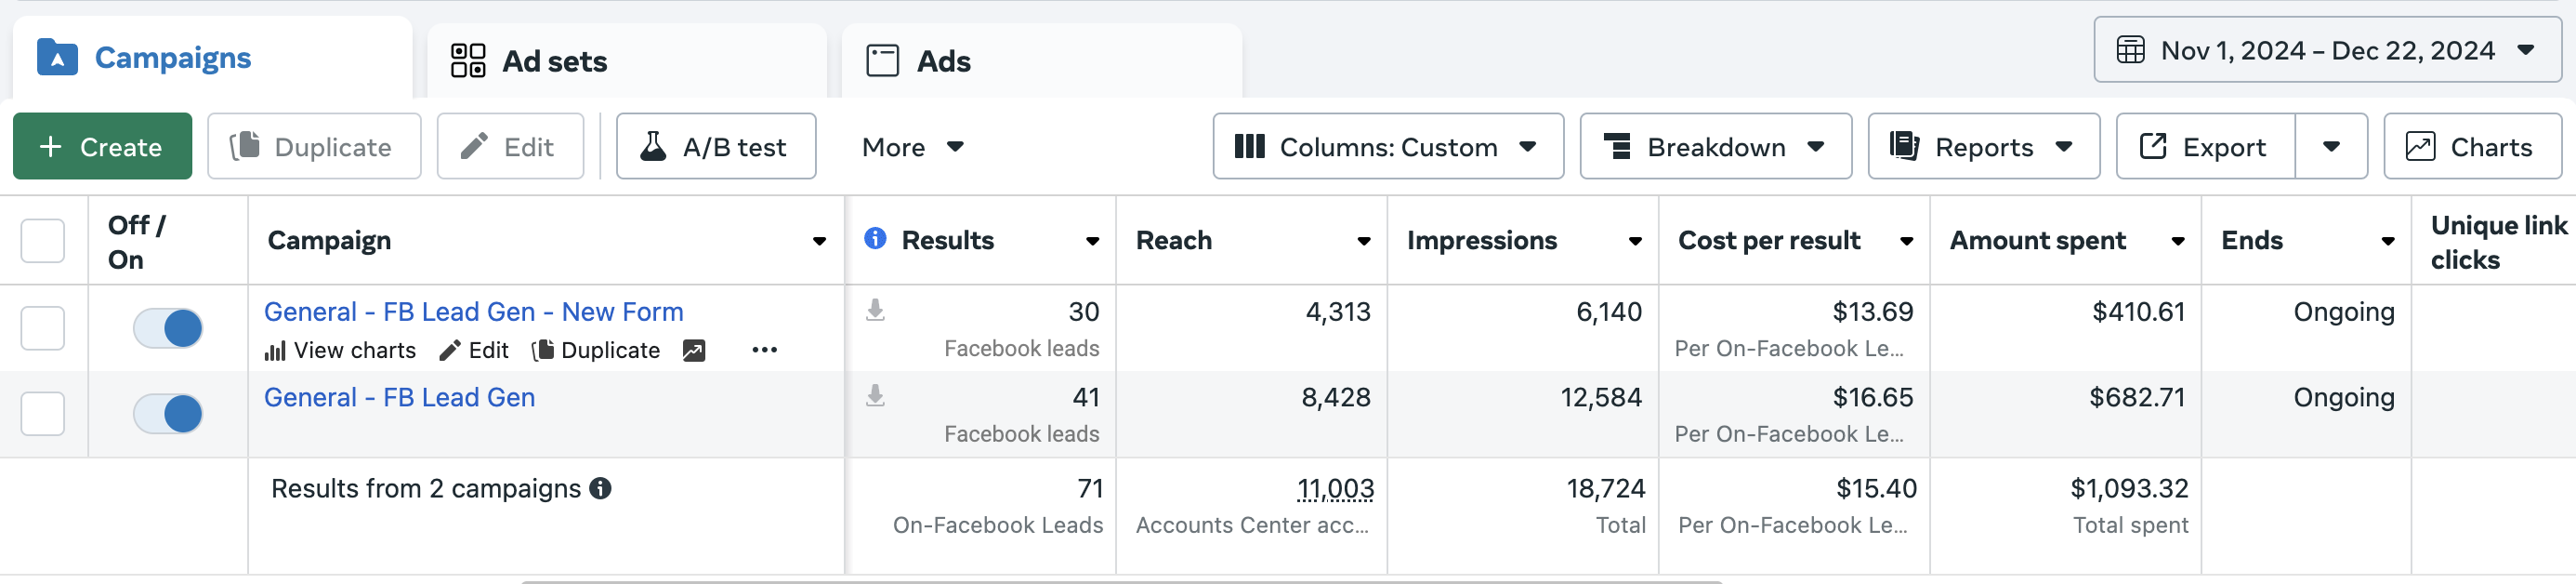Image resolution: width=2576 pixels, height=584 pixels.
Task: Switch to the Ads tab
Action: point(943,61)
